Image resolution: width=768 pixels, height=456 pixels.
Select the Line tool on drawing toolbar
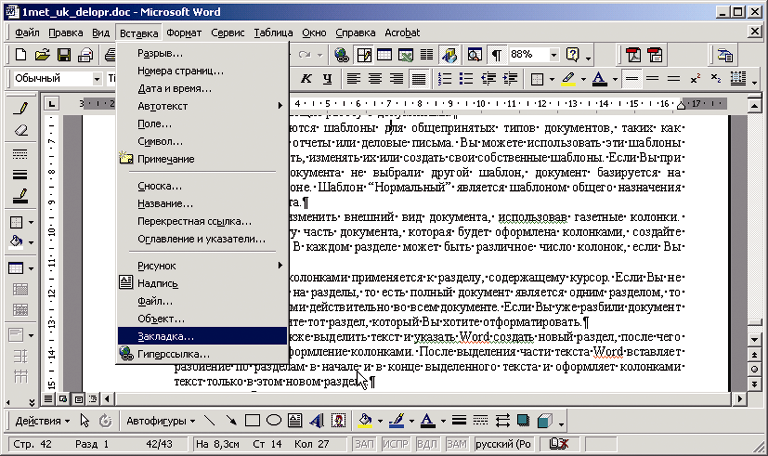point(210,421)
